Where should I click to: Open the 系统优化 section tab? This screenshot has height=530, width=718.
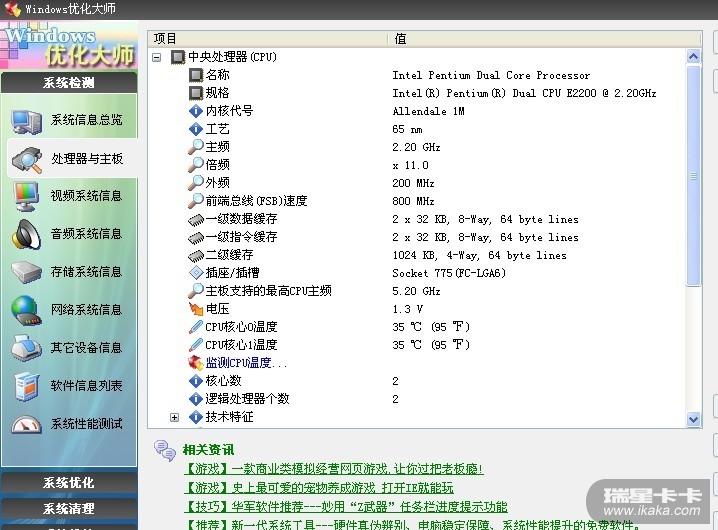[69, 483]
